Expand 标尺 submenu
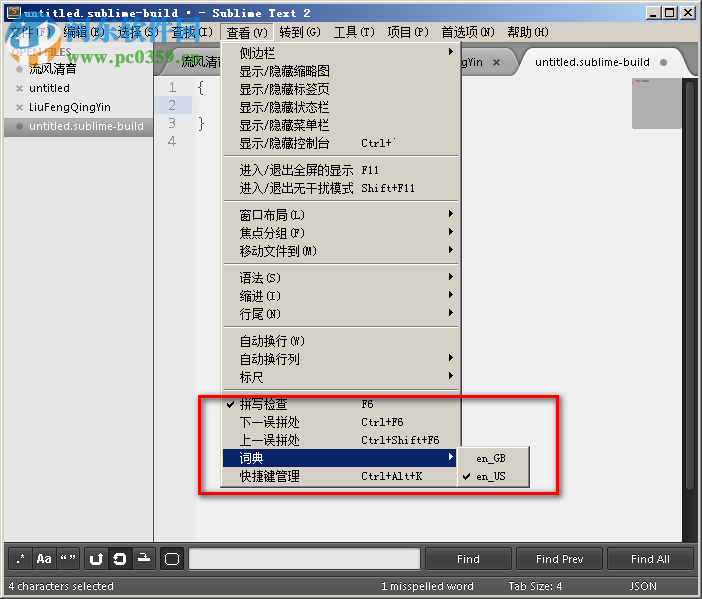This screenshot has width=702, height=599. [x=340, y=377]
